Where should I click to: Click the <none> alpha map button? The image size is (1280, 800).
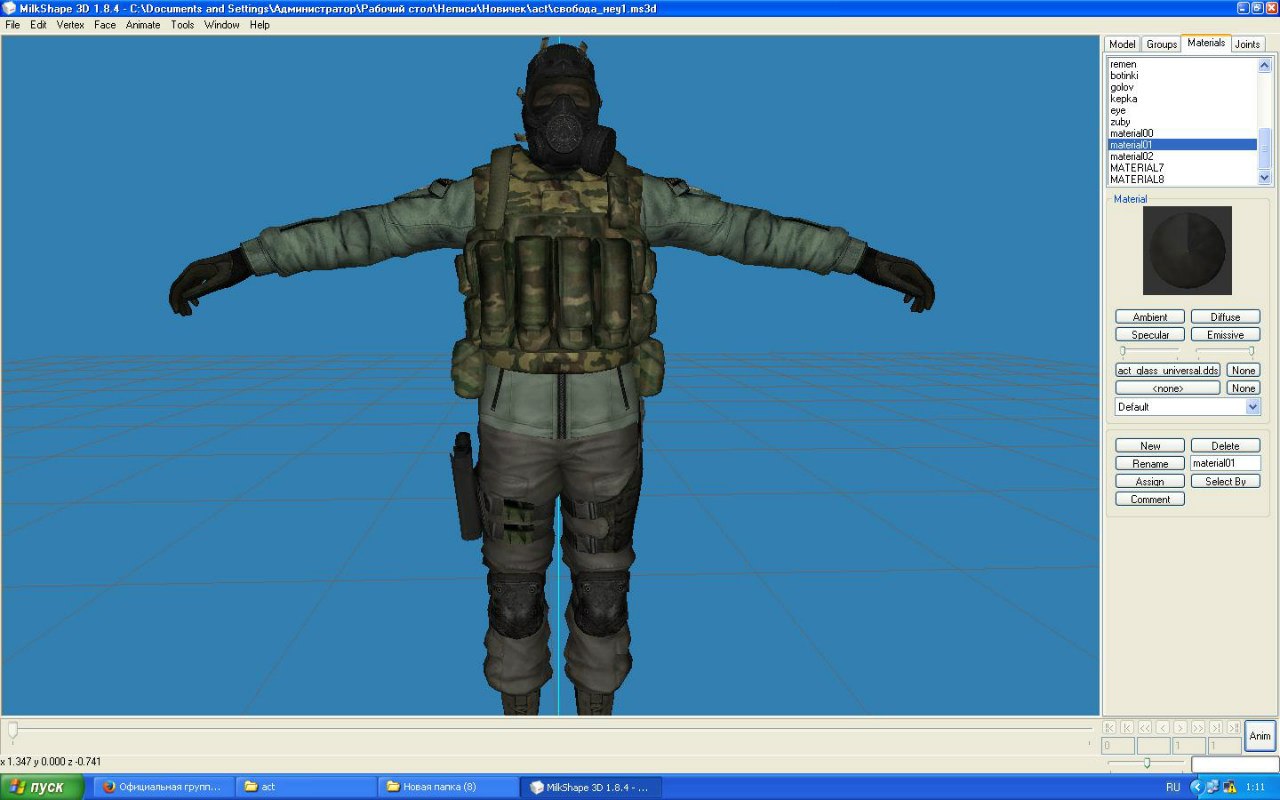1168,388
